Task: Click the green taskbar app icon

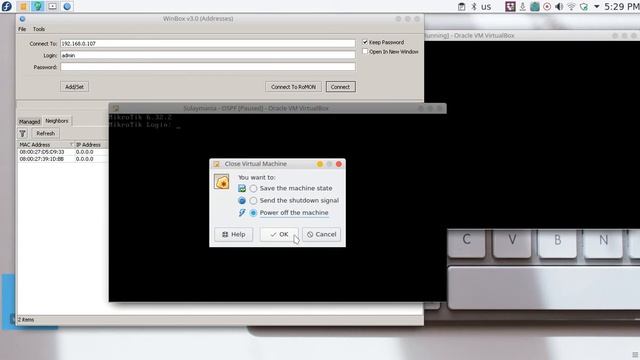Action: (38, 6)
